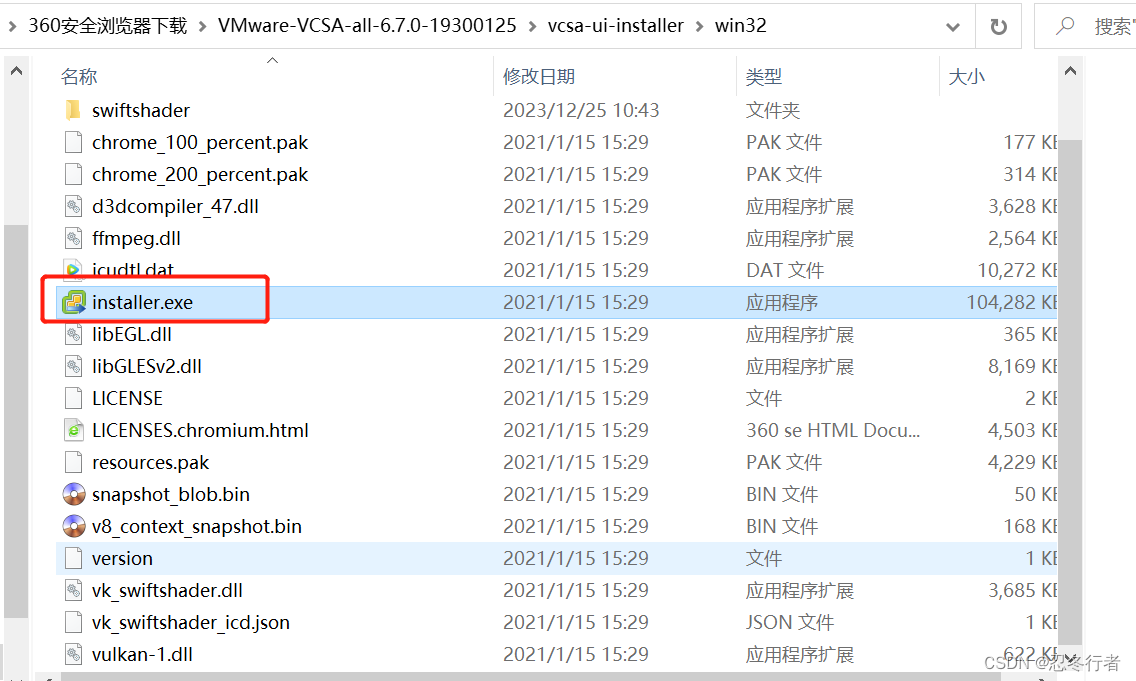Viewport: 1136px width, 681px height.
Task: Click the libEGL.dll file icon
Action: coord(73,334)
